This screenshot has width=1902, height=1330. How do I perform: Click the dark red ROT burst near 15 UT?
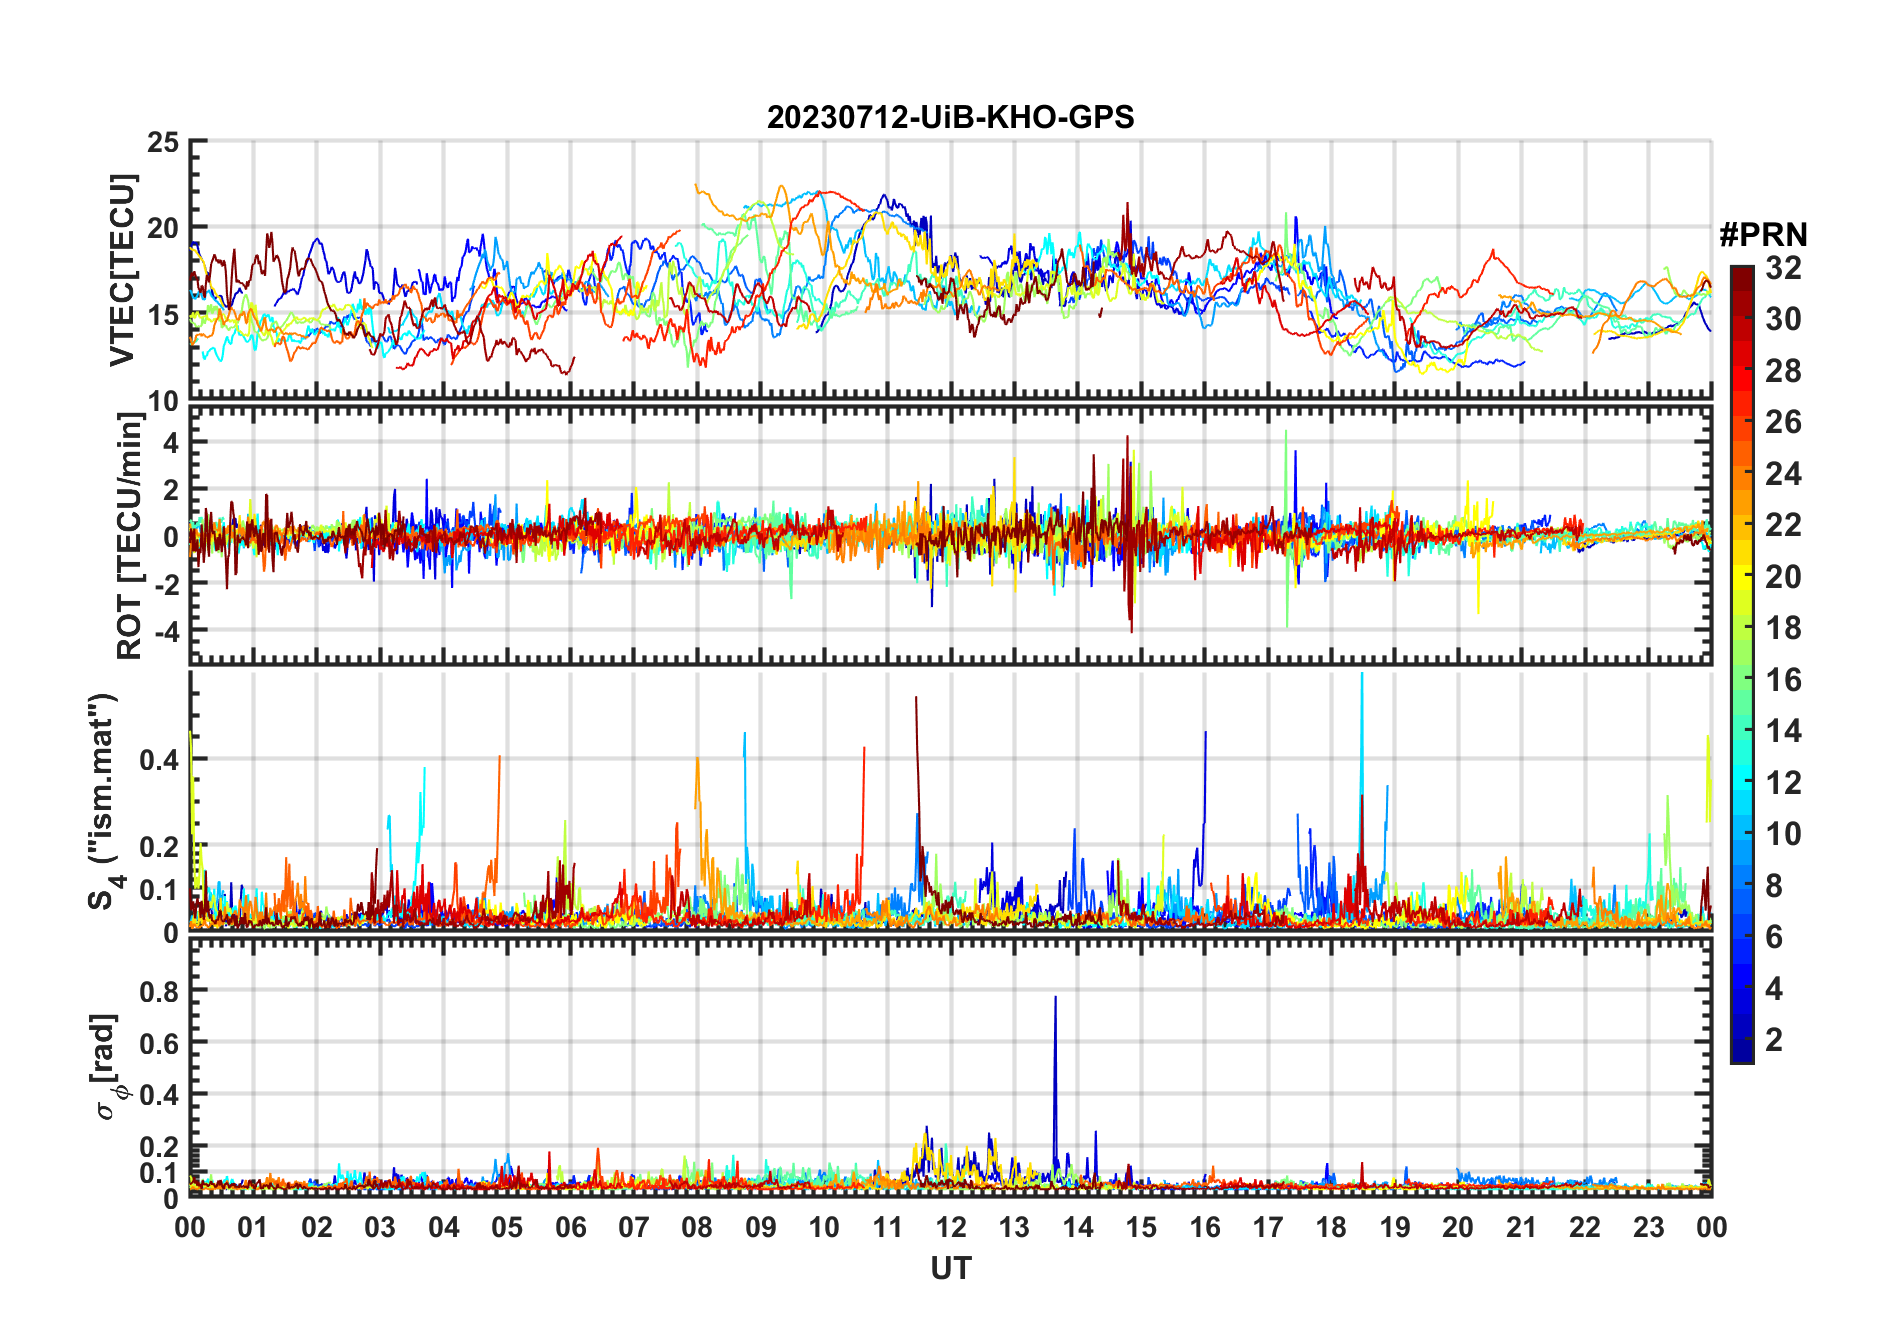(x=1129, y=535)
